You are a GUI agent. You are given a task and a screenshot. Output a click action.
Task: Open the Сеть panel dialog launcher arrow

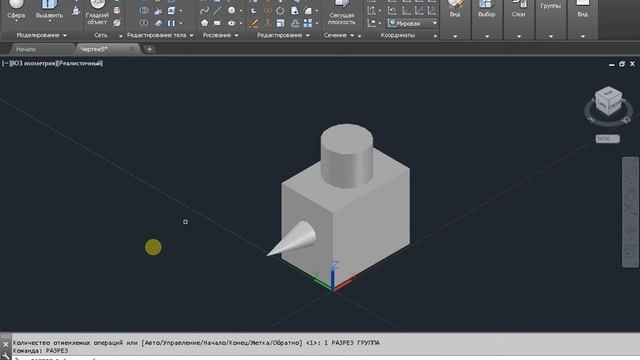click(x=120, y=36)
